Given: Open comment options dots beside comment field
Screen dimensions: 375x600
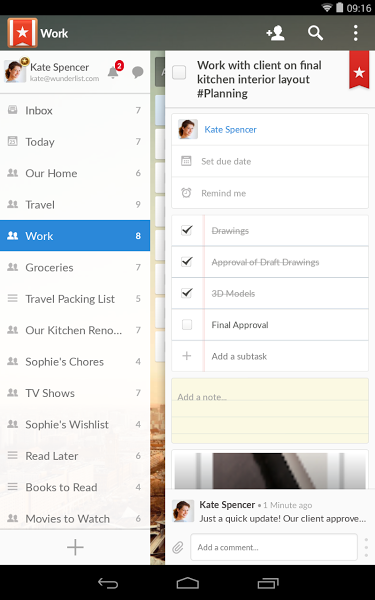Looking at the screenshot, I should click(366, 547).
